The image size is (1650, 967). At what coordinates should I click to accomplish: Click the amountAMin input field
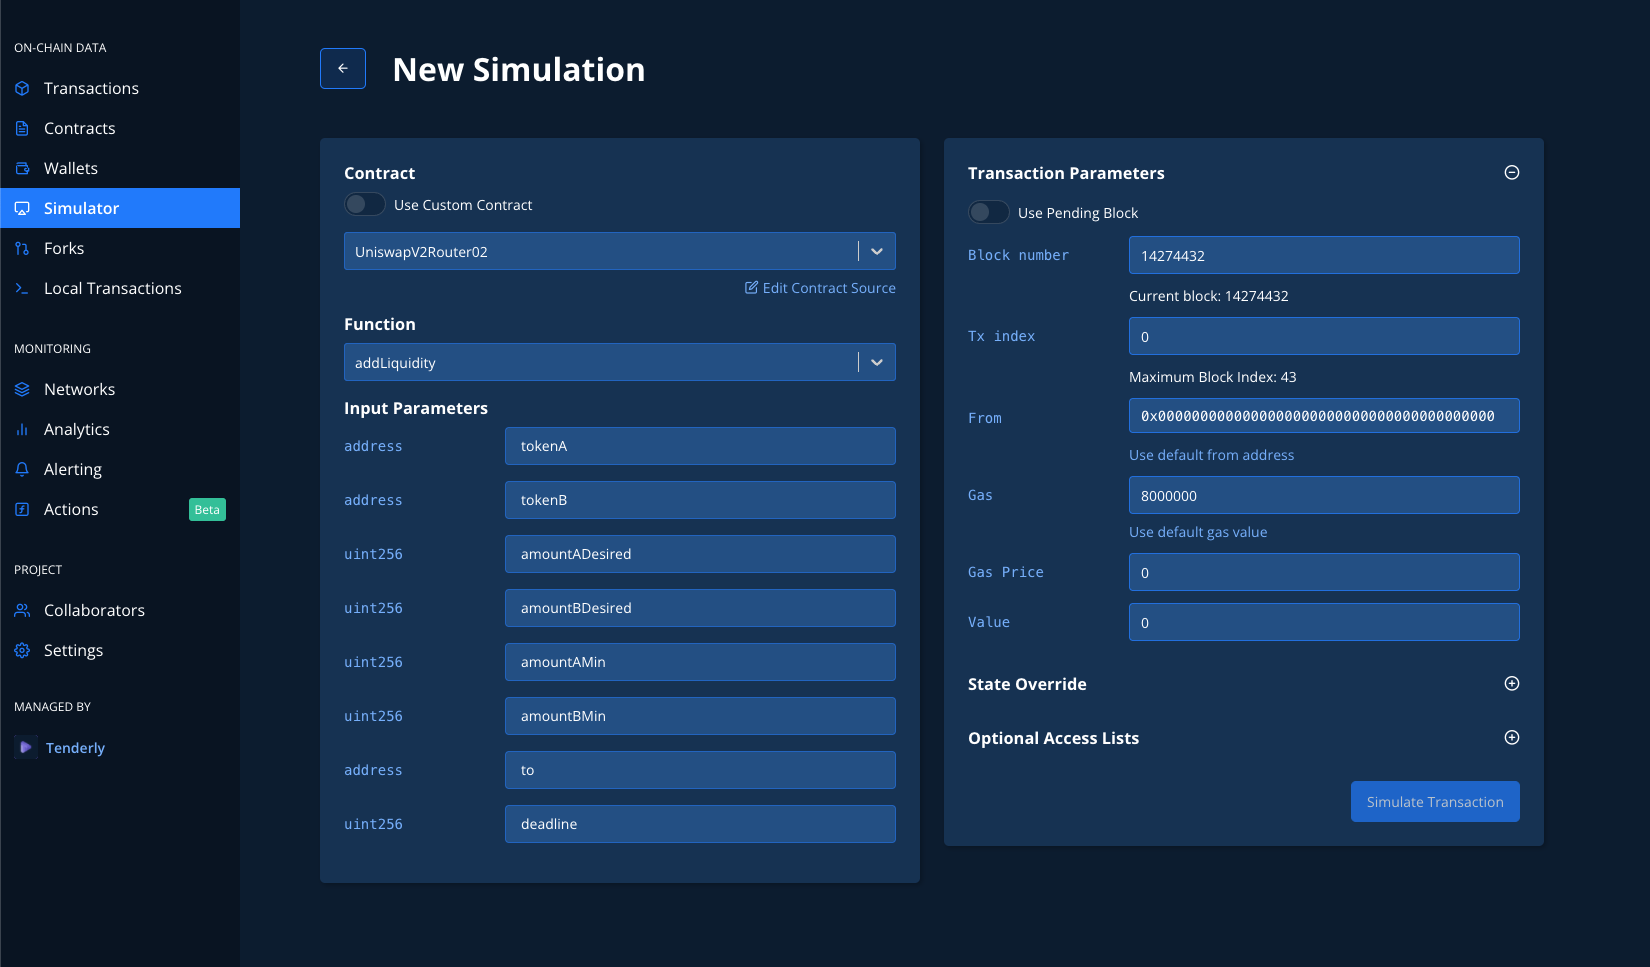700,662
